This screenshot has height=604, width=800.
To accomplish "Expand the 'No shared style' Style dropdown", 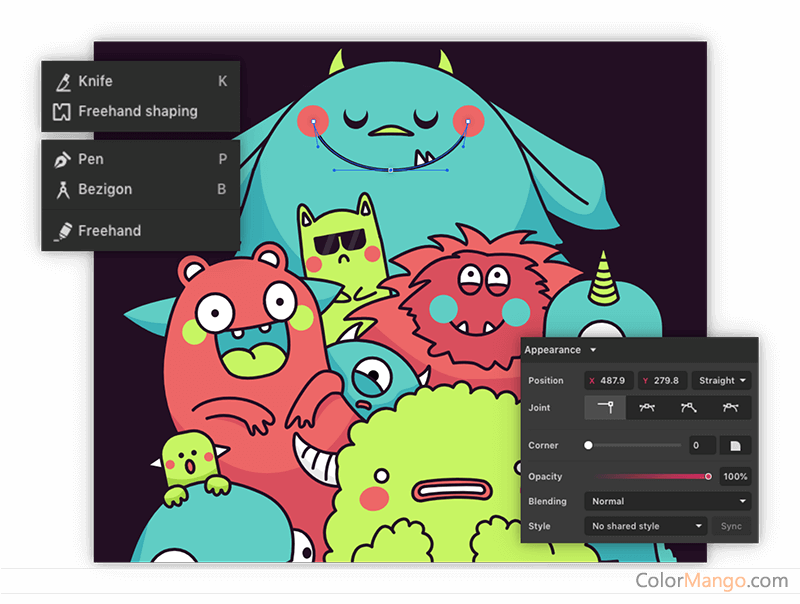I will click(x=647, y=526).
